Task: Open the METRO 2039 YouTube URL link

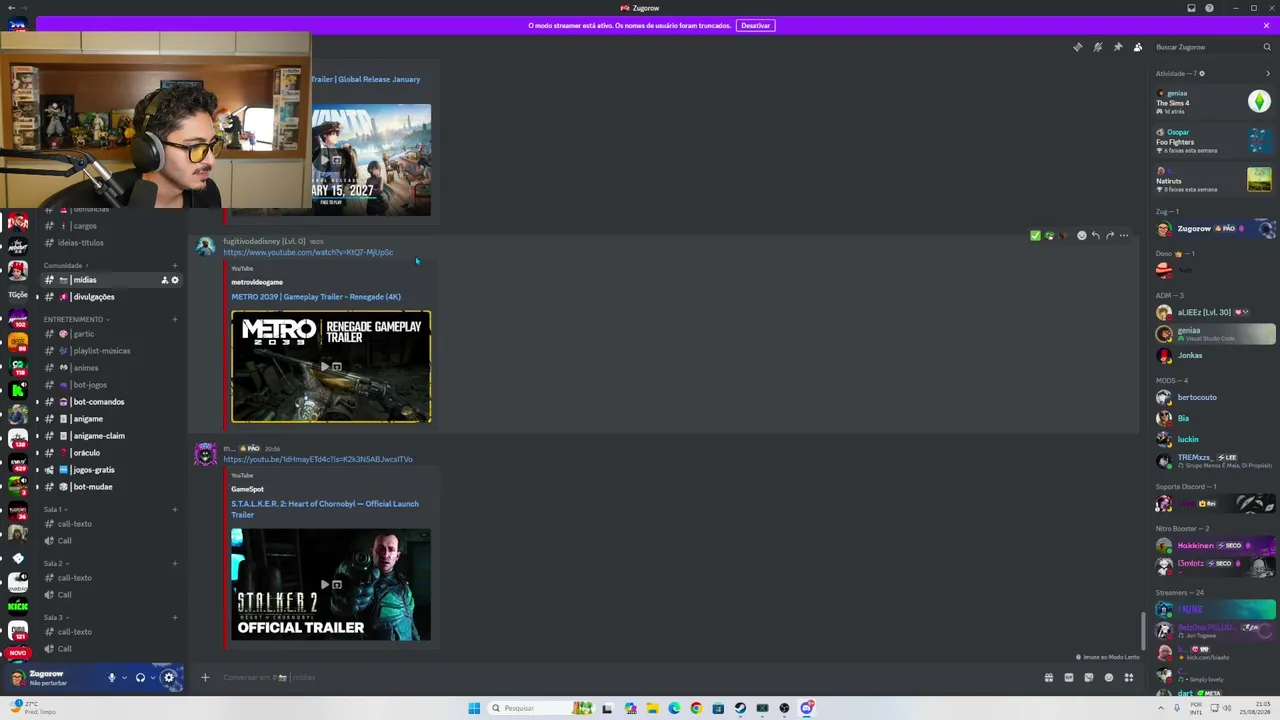Action: [x=308, y=253]
